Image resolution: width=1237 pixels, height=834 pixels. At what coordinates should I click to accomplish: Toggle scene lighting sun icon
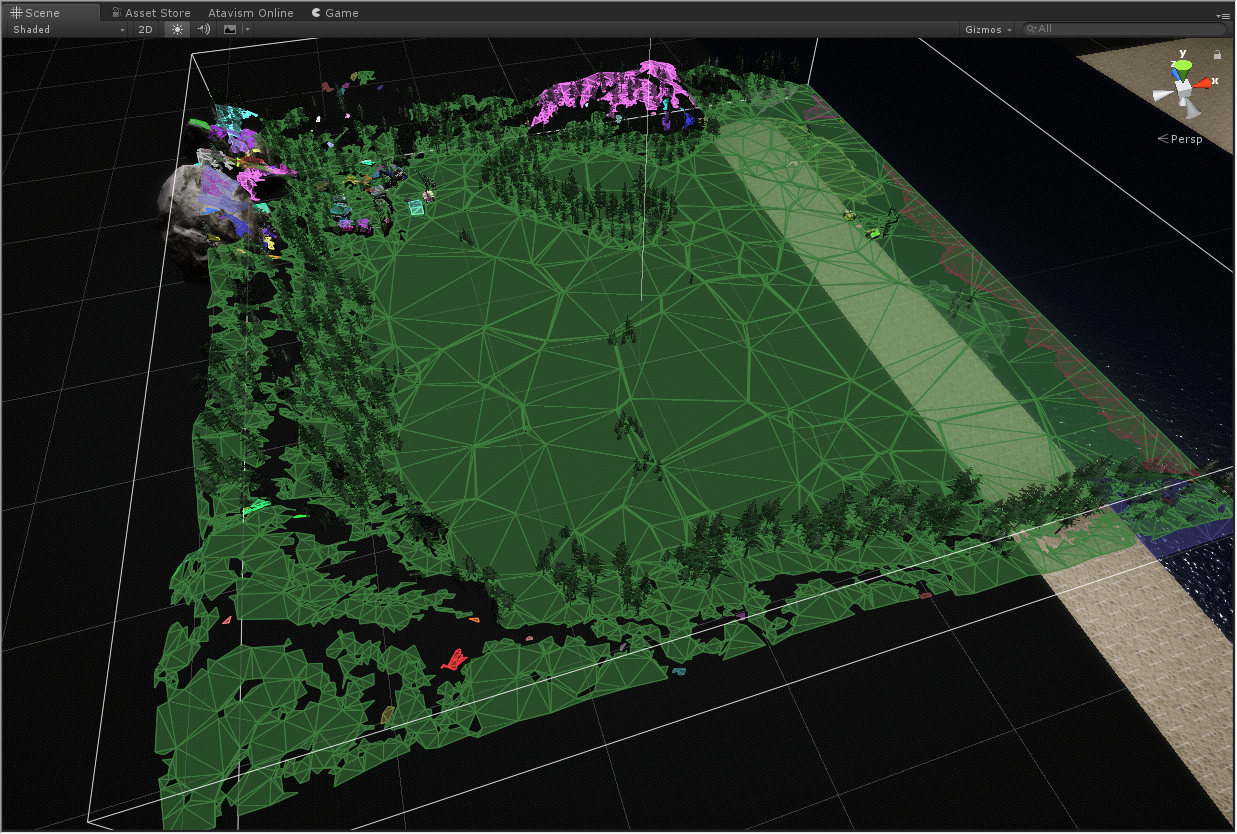pyautogui.click(x=177, y=29)
